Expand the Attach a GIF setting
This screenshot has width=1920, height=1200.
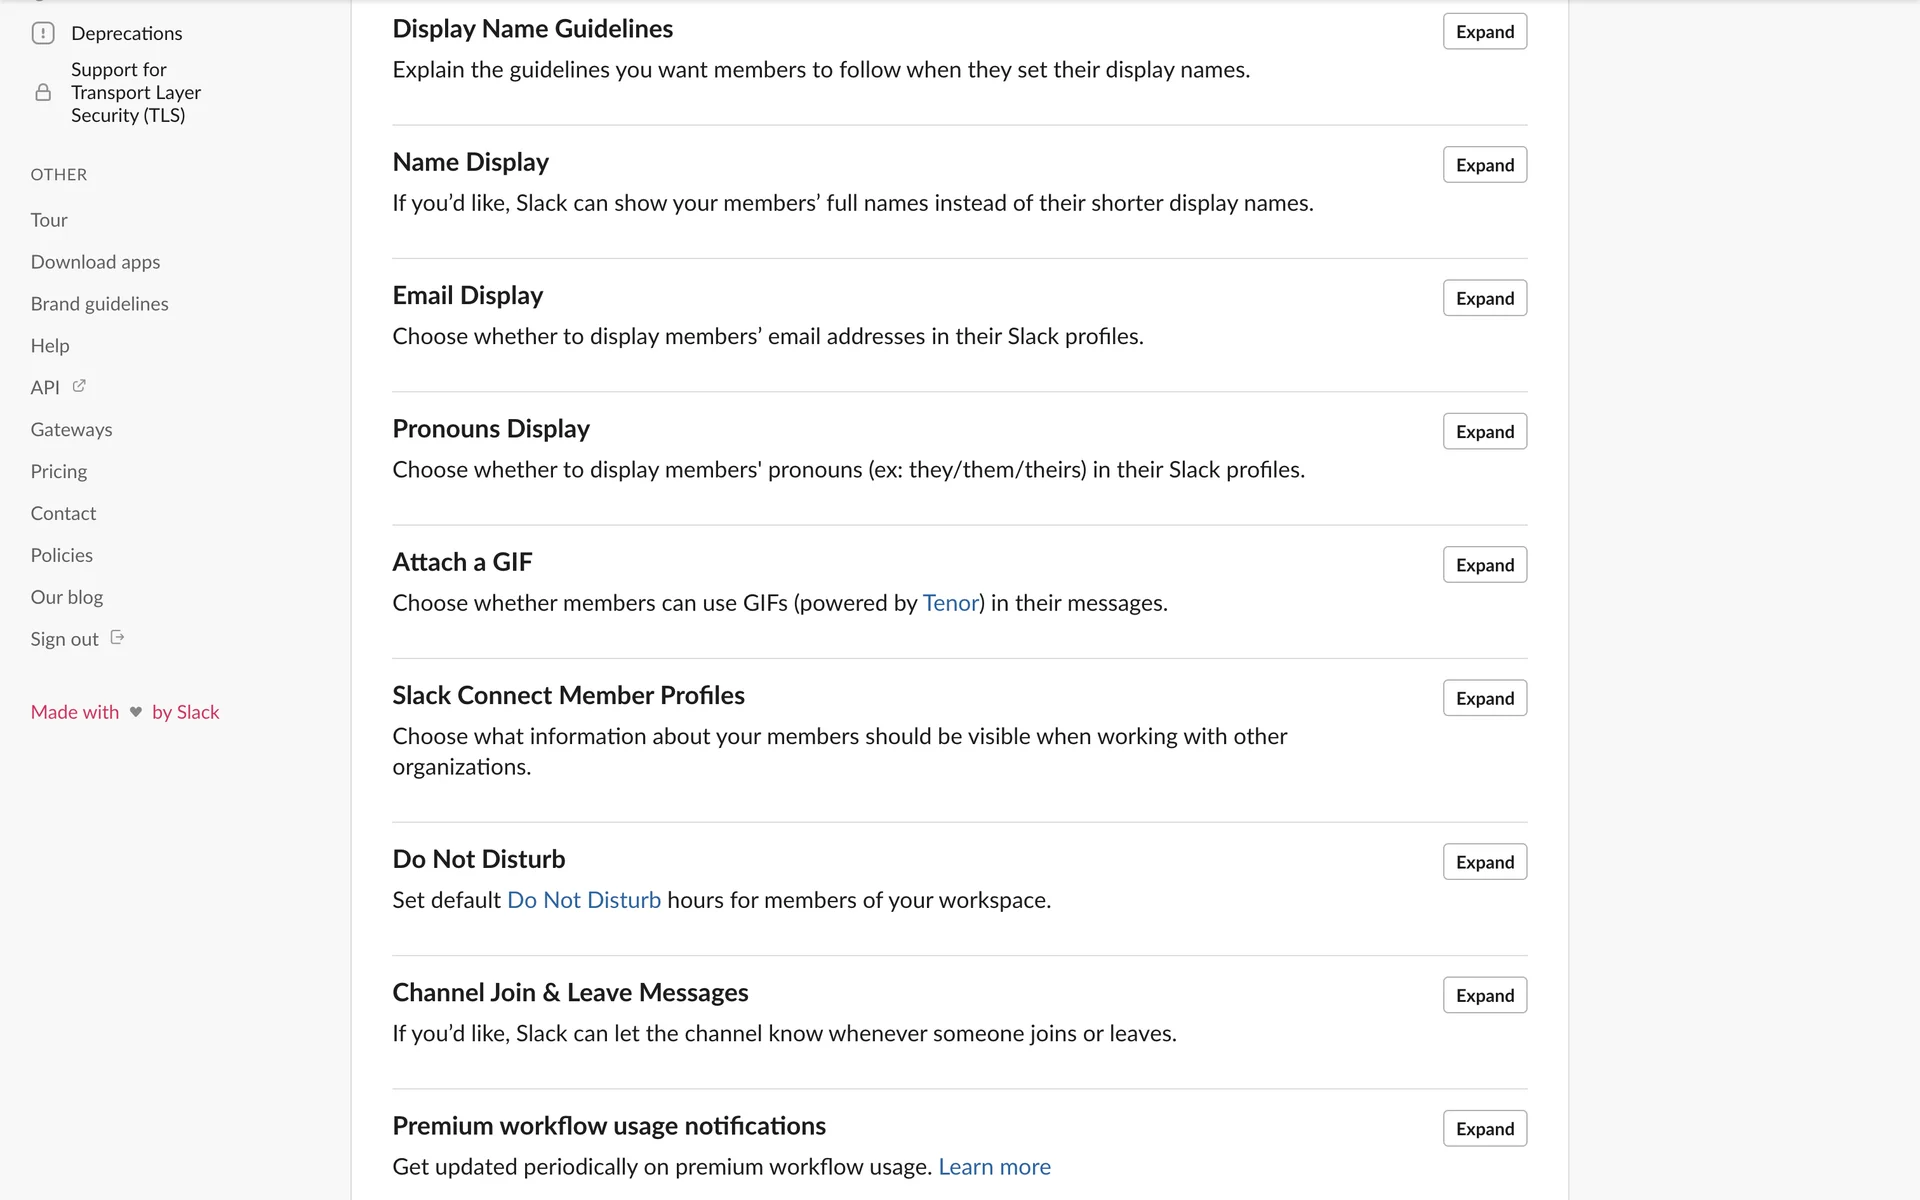click(x=1484, y=565)
